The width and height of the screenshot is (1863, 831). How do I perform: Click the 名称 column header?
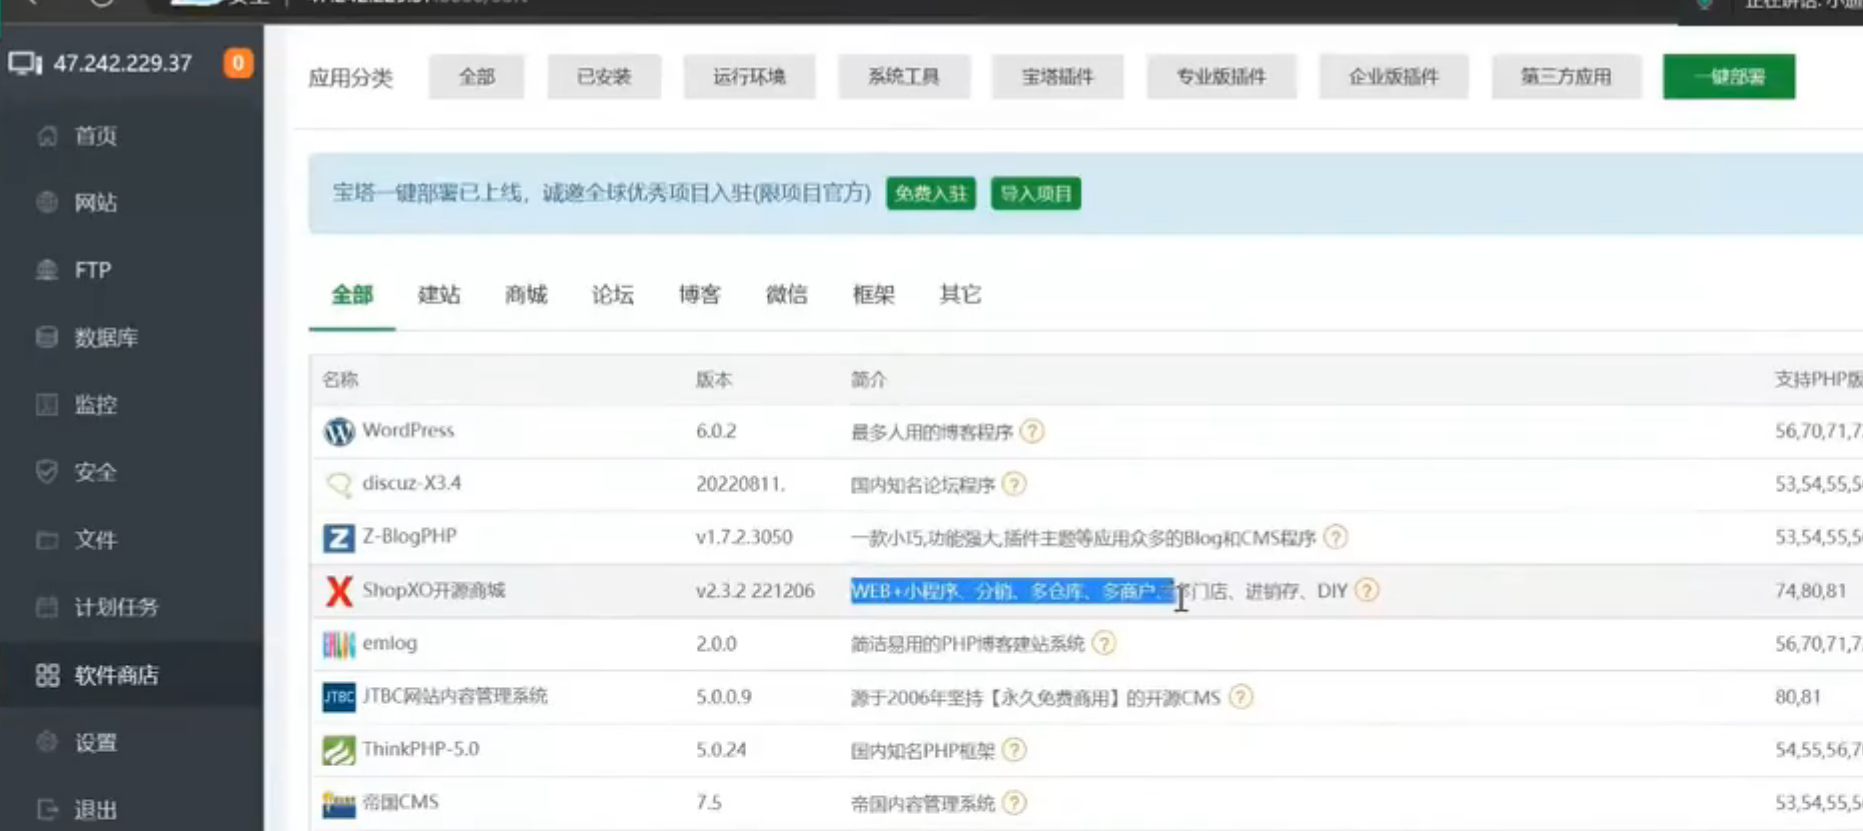coord(340,379)
